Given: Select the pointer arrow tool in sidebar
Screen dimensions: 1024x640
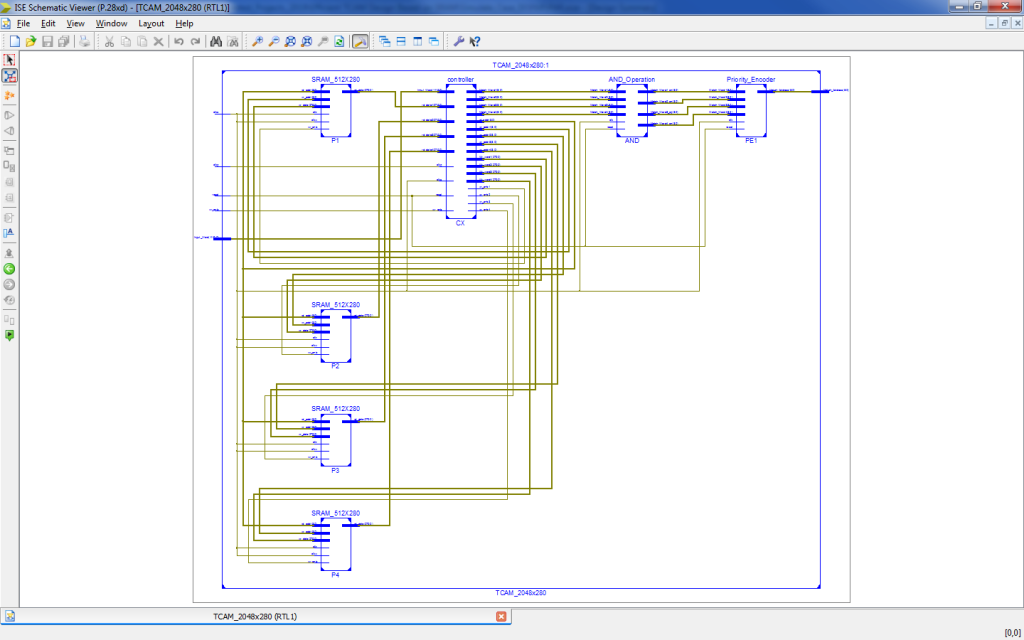Looking at the screenshot, I should pos(10,60).
